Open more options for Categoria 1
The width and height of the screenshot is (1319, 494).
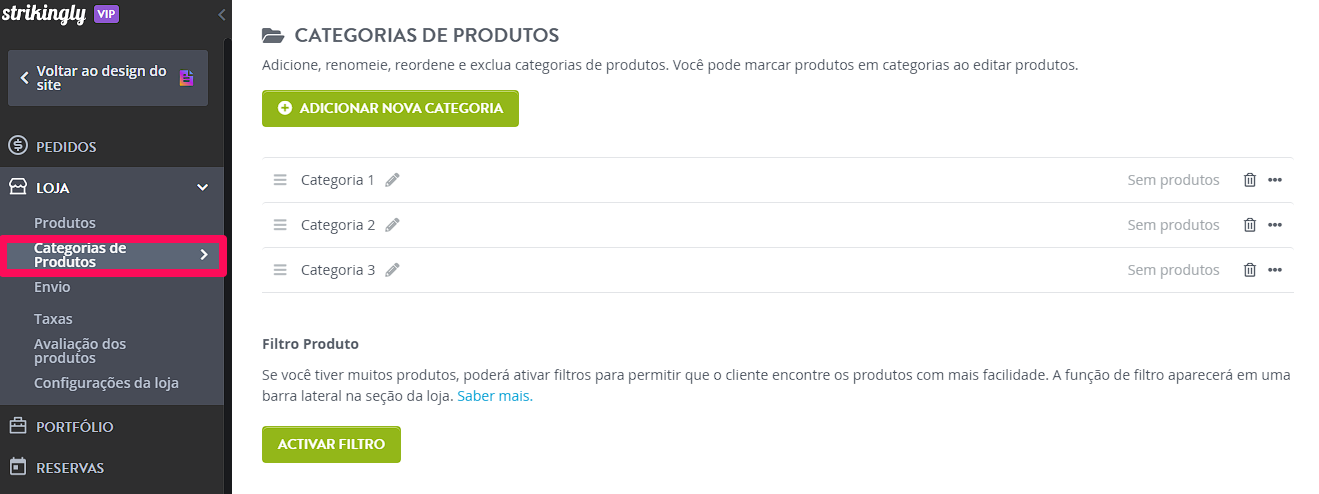pyautogui.click(x=1275, y=180)
